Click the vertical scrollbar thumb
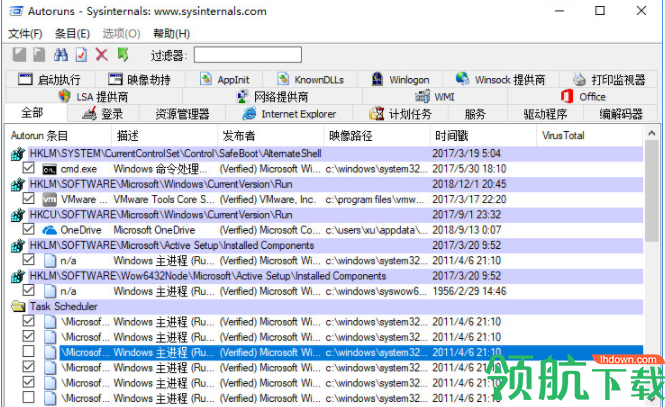The width and height of the screenshot is (665, 407). (x=652, y=191)
